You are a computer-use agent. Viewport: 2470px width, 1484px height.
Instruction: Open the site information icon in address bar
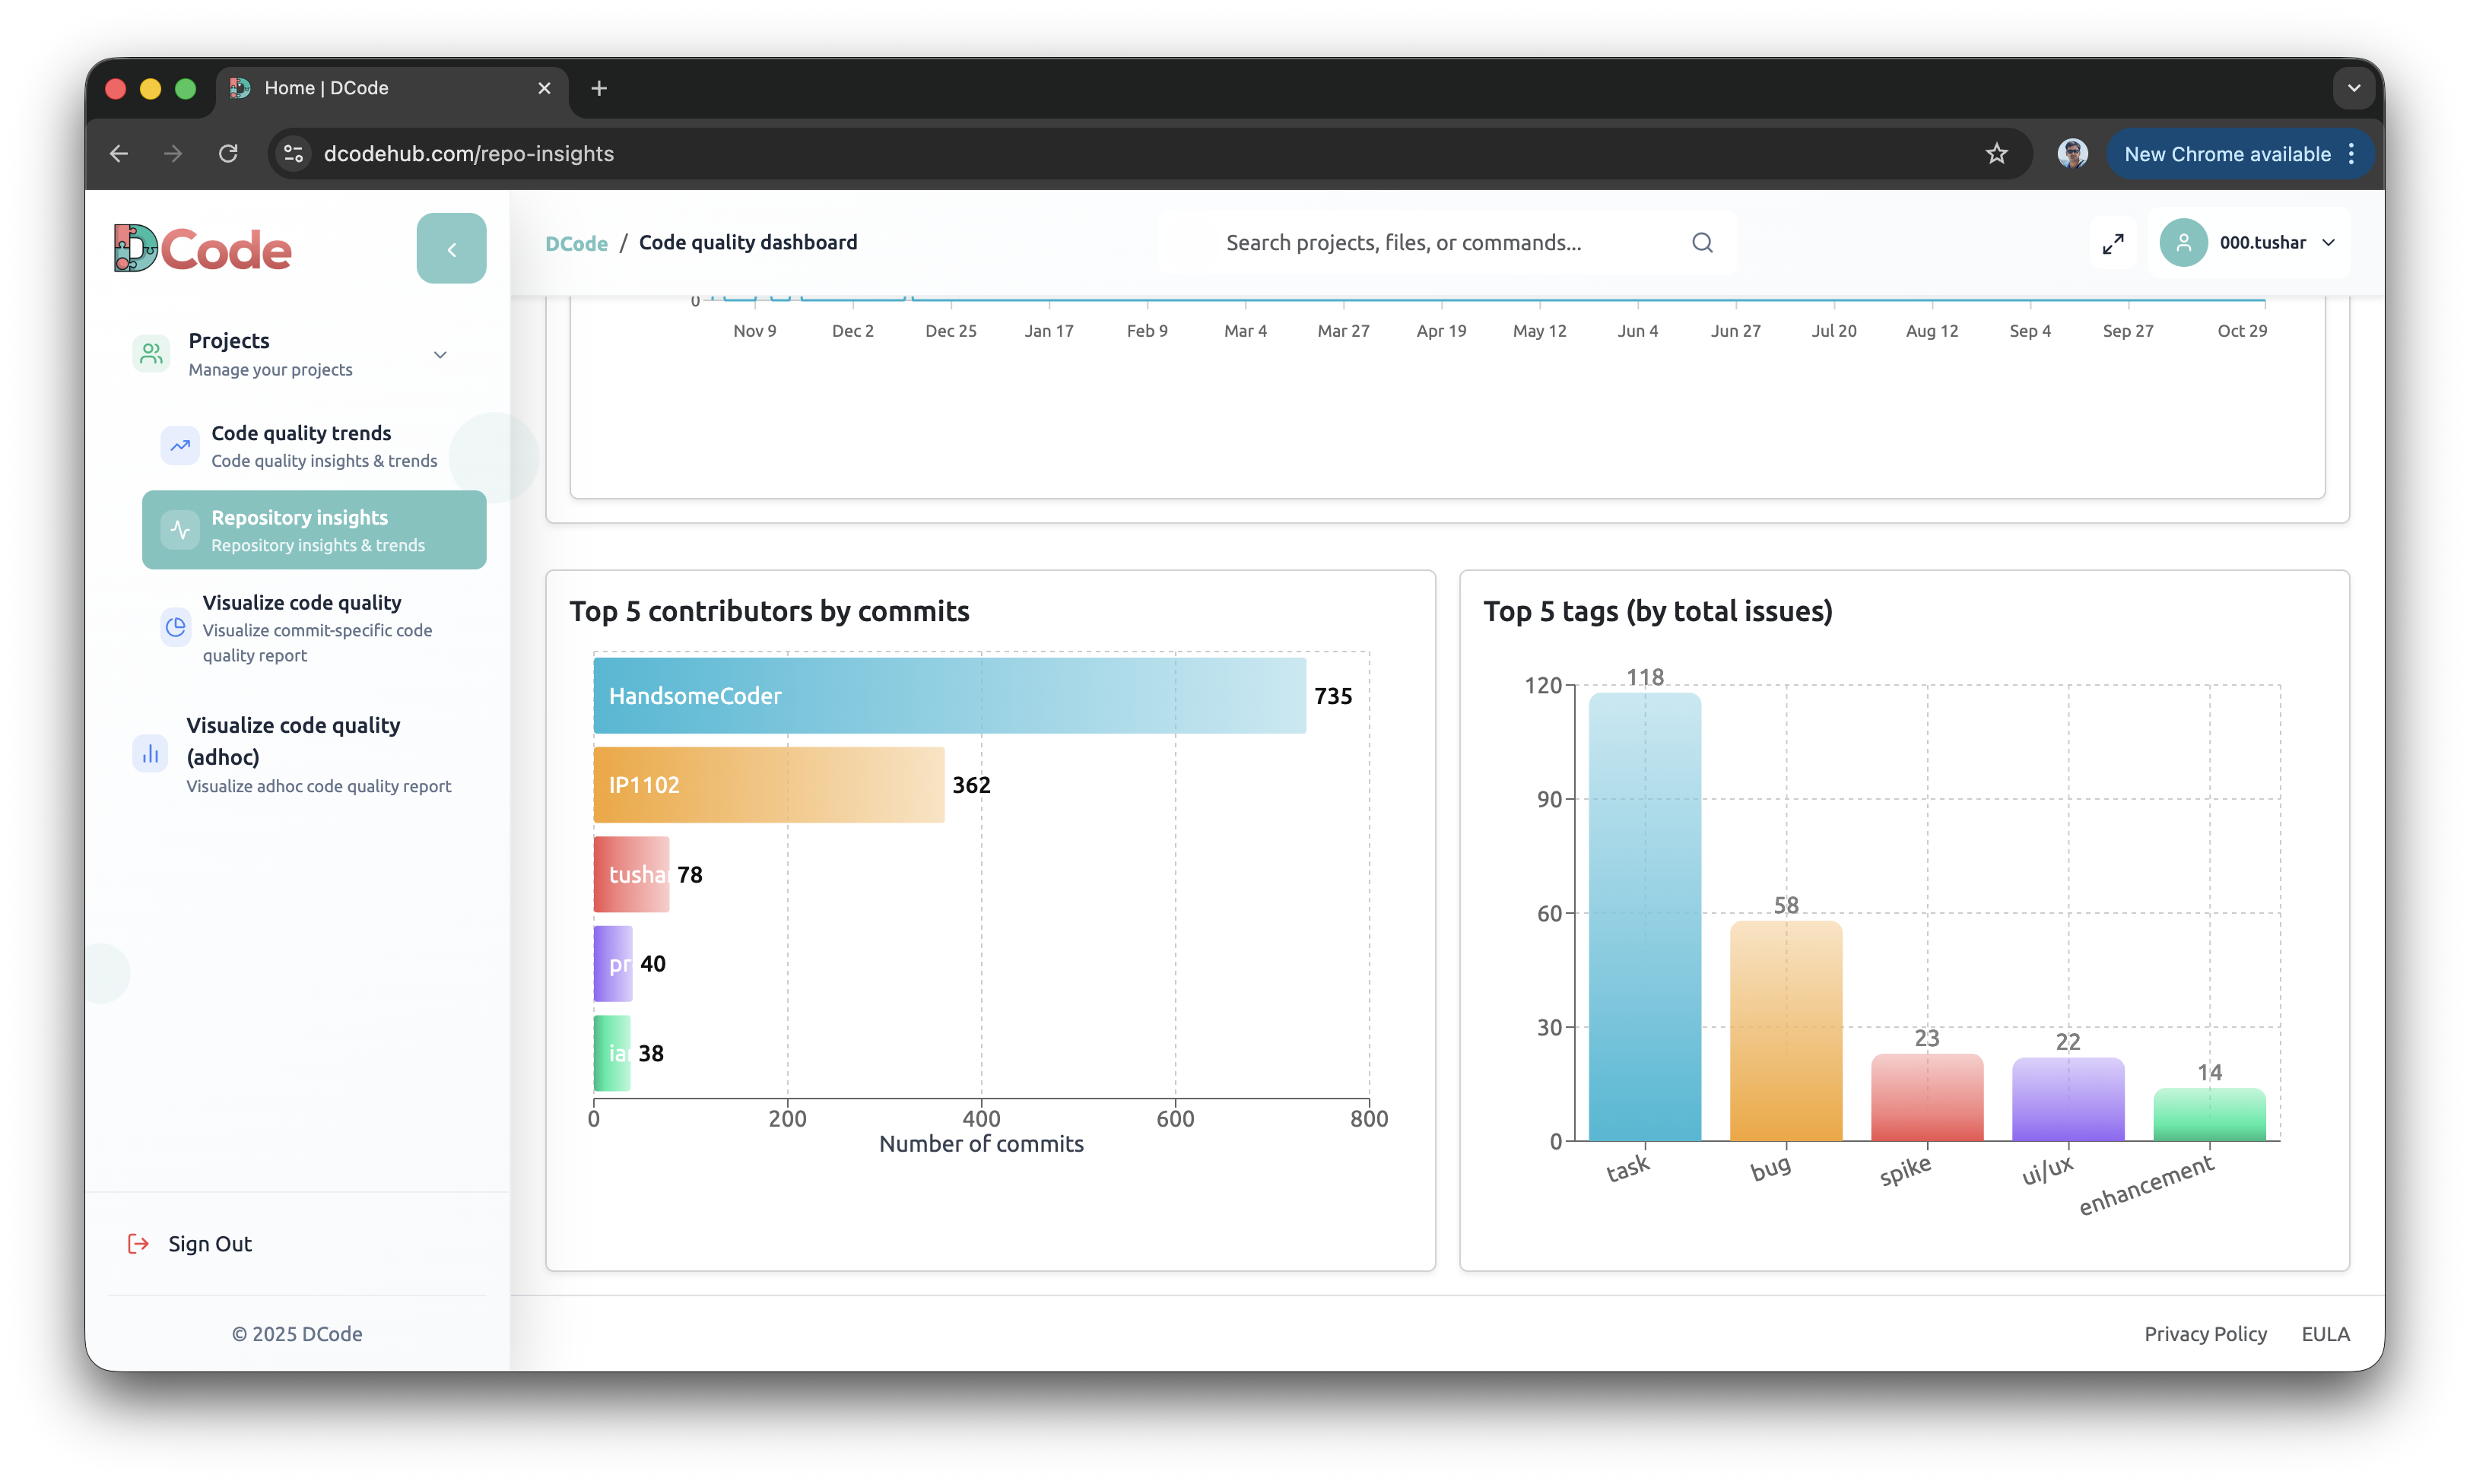coord(293,154)
